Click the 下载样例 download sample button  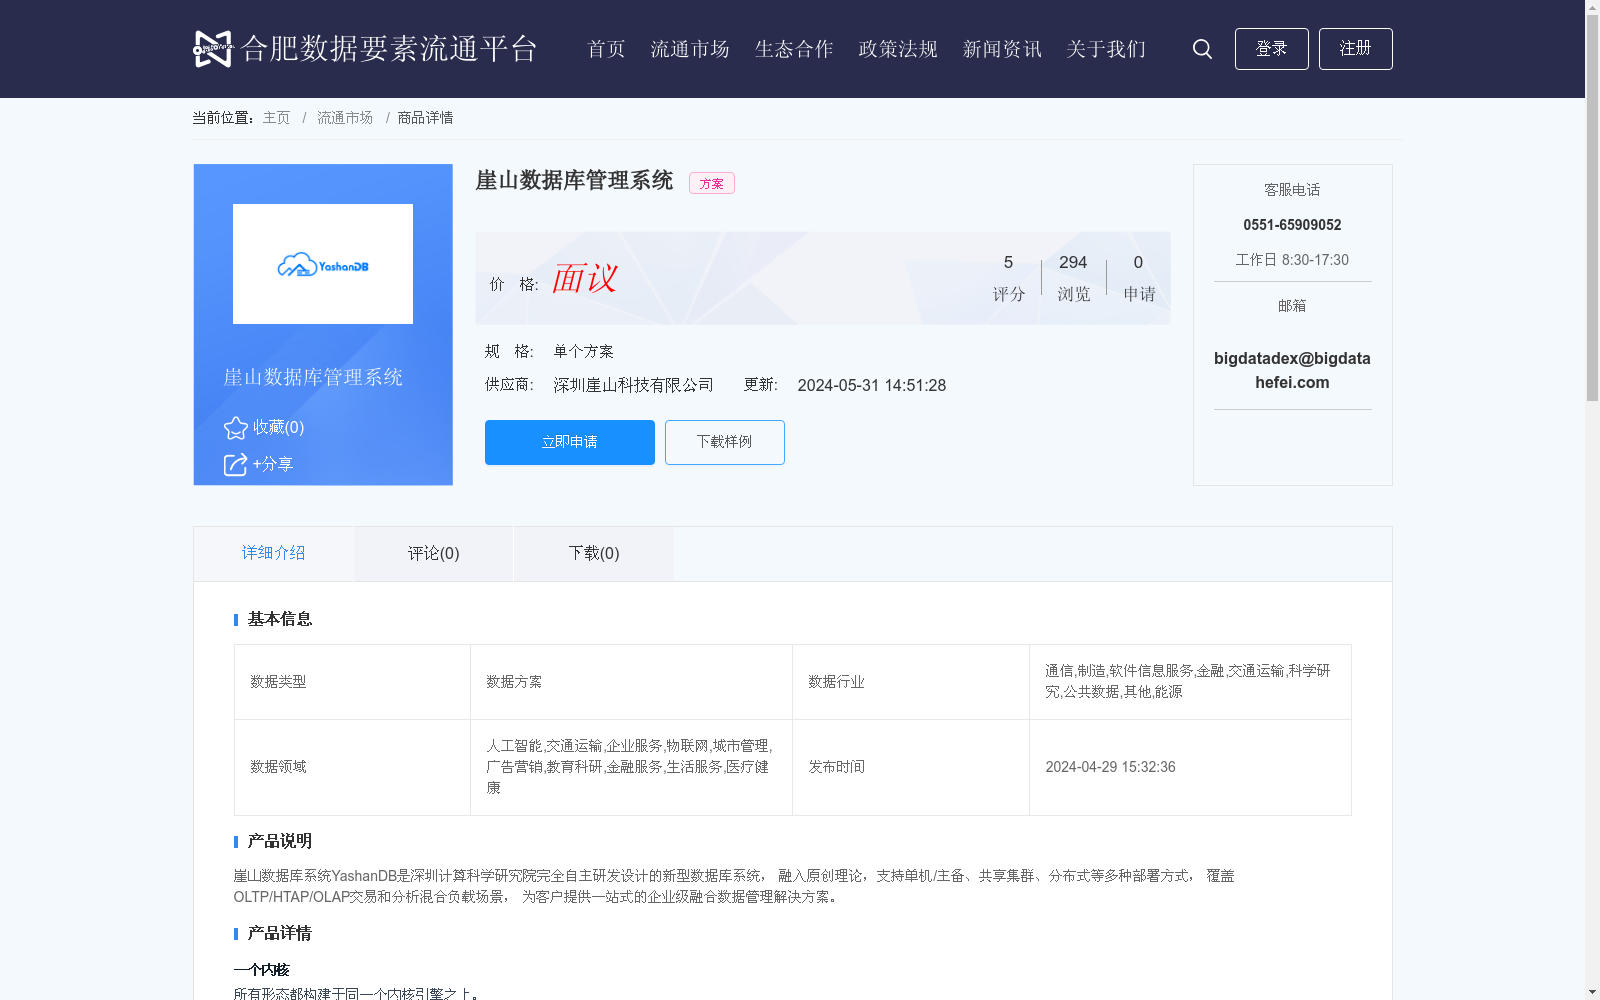[x=725, y=442]
